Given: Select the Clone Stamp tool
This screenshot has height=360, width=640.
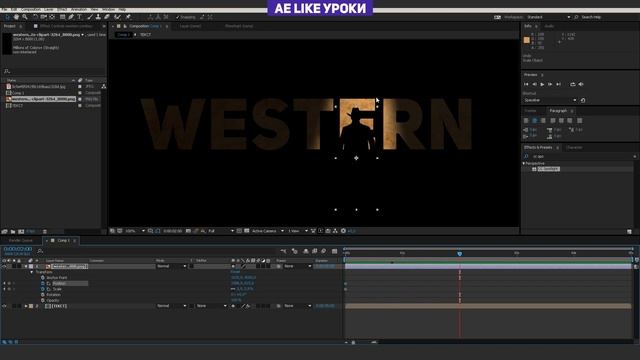Looking at the screenshot, I should click(x=98, y=17).
